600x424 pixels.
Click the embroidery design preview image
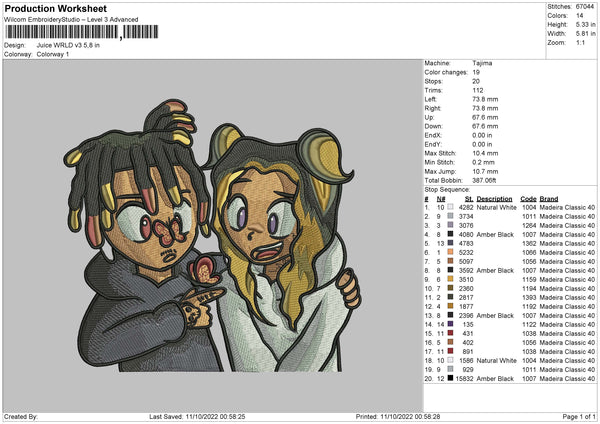(x=212, y=237)
